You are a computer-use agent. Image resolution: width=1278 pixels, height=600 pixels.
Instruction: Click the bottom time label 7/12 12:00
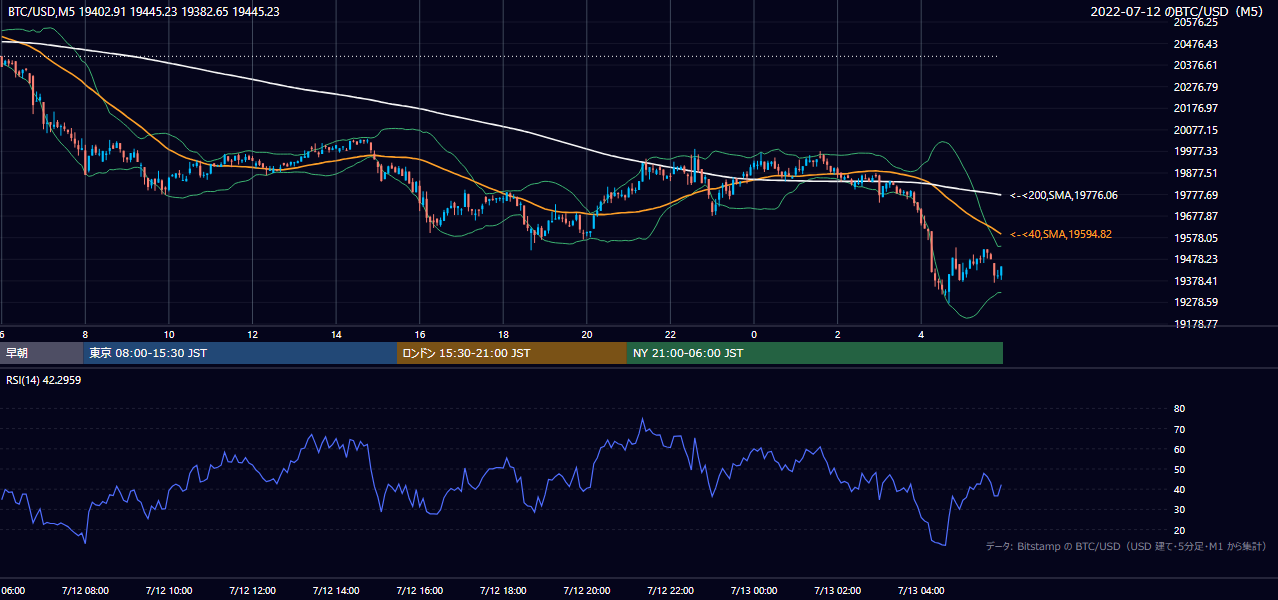(x=252, y=591)
